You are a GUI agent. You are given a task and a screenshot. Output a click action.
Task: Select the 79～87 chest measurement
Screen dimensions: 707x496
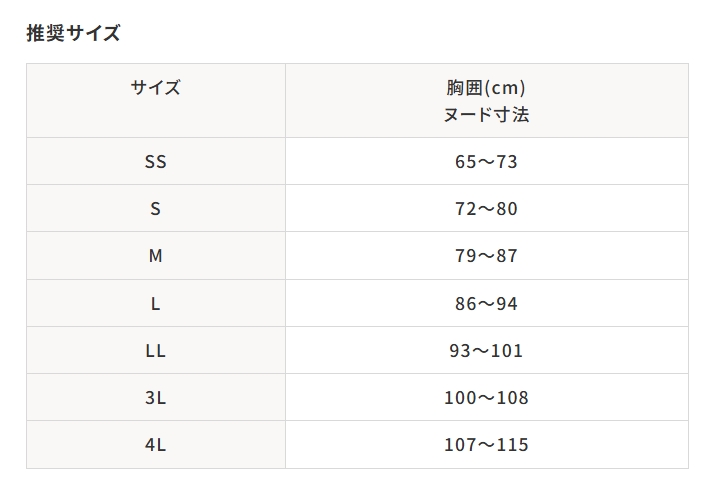point(486,256)
